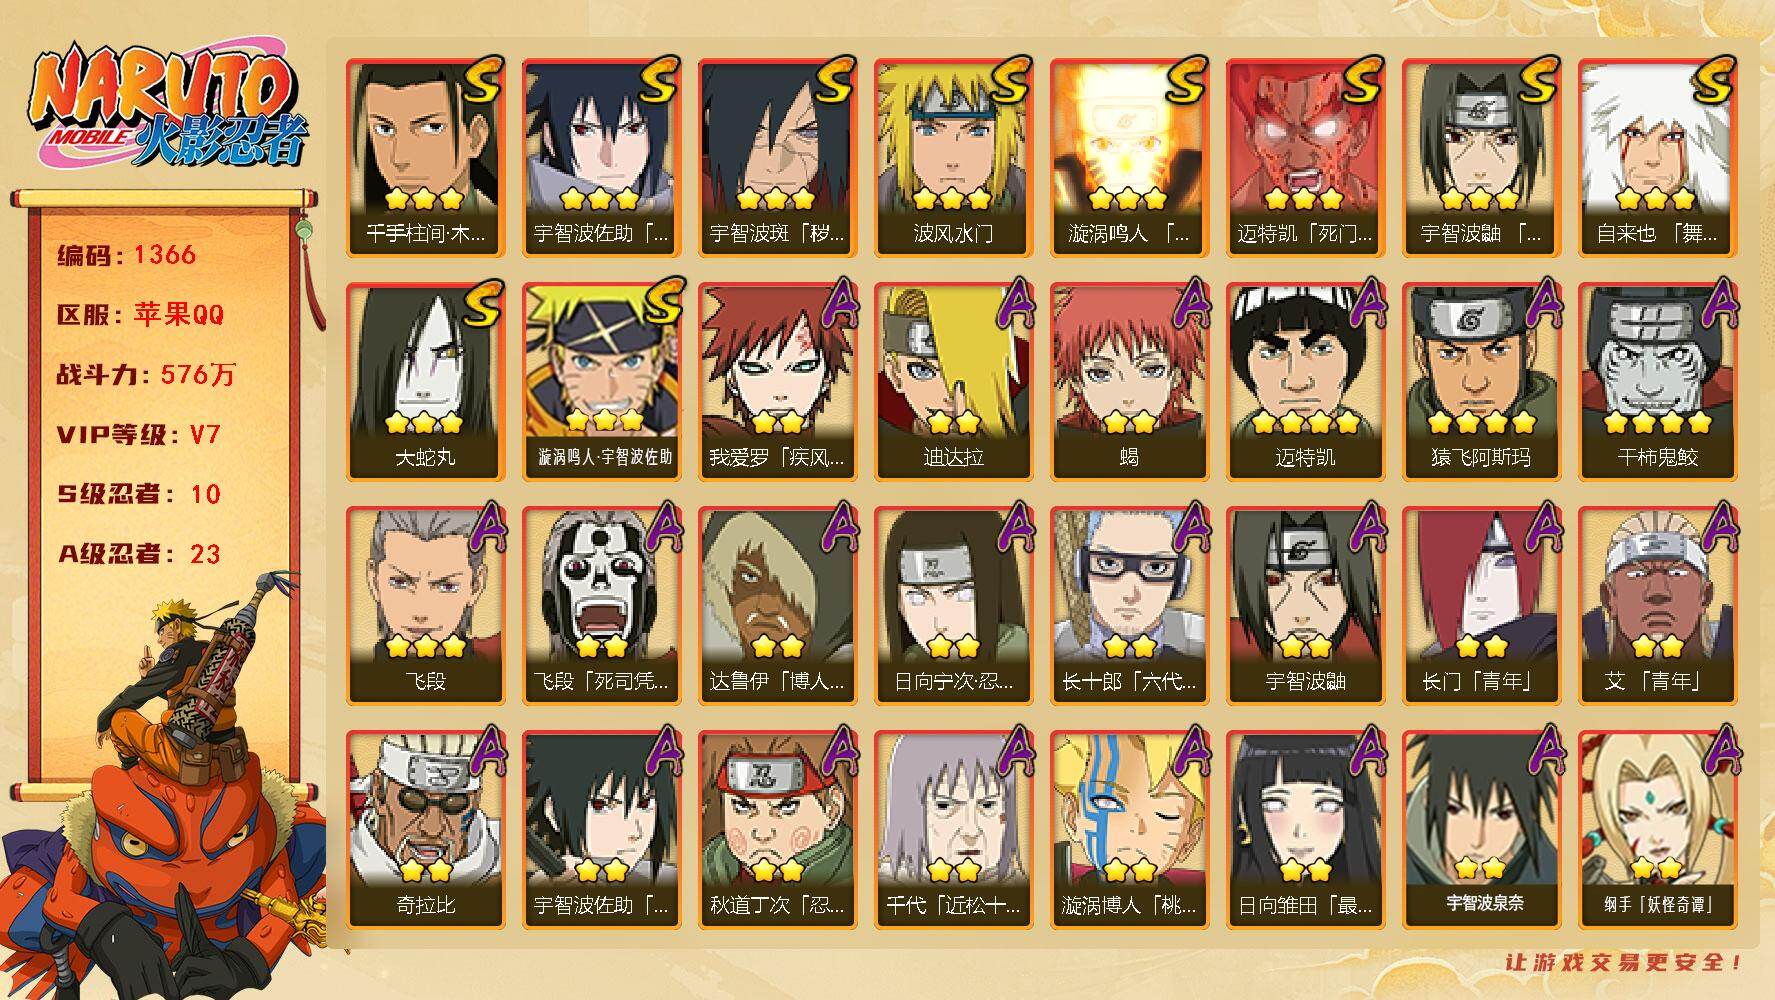Select the 纲手「妖怪奇谭」 card
This screenshot has height=1000, width=1775.
[1657, 830]
